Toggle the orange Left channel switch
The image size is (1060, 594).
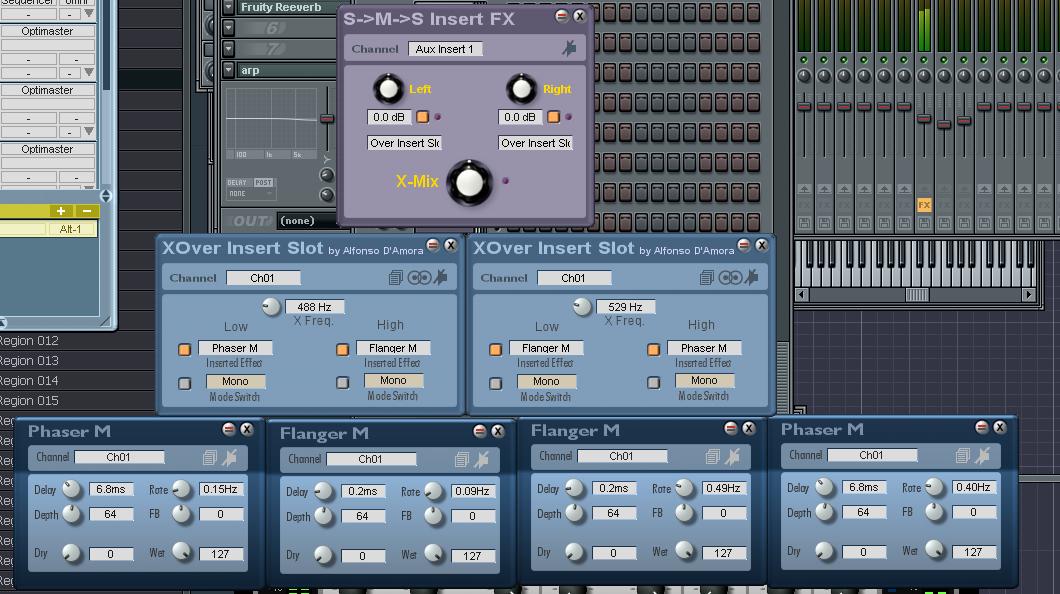coord(423,117)
